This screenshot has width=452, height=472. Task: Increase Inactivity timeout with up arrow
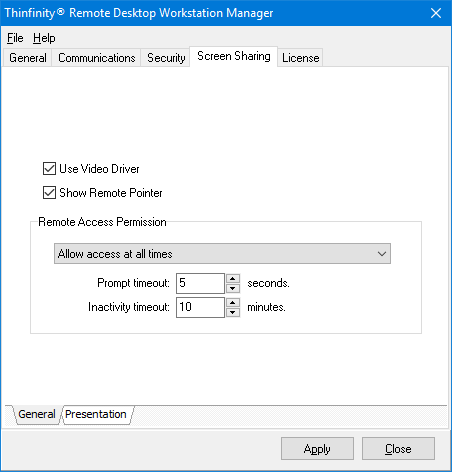point(233,302)
